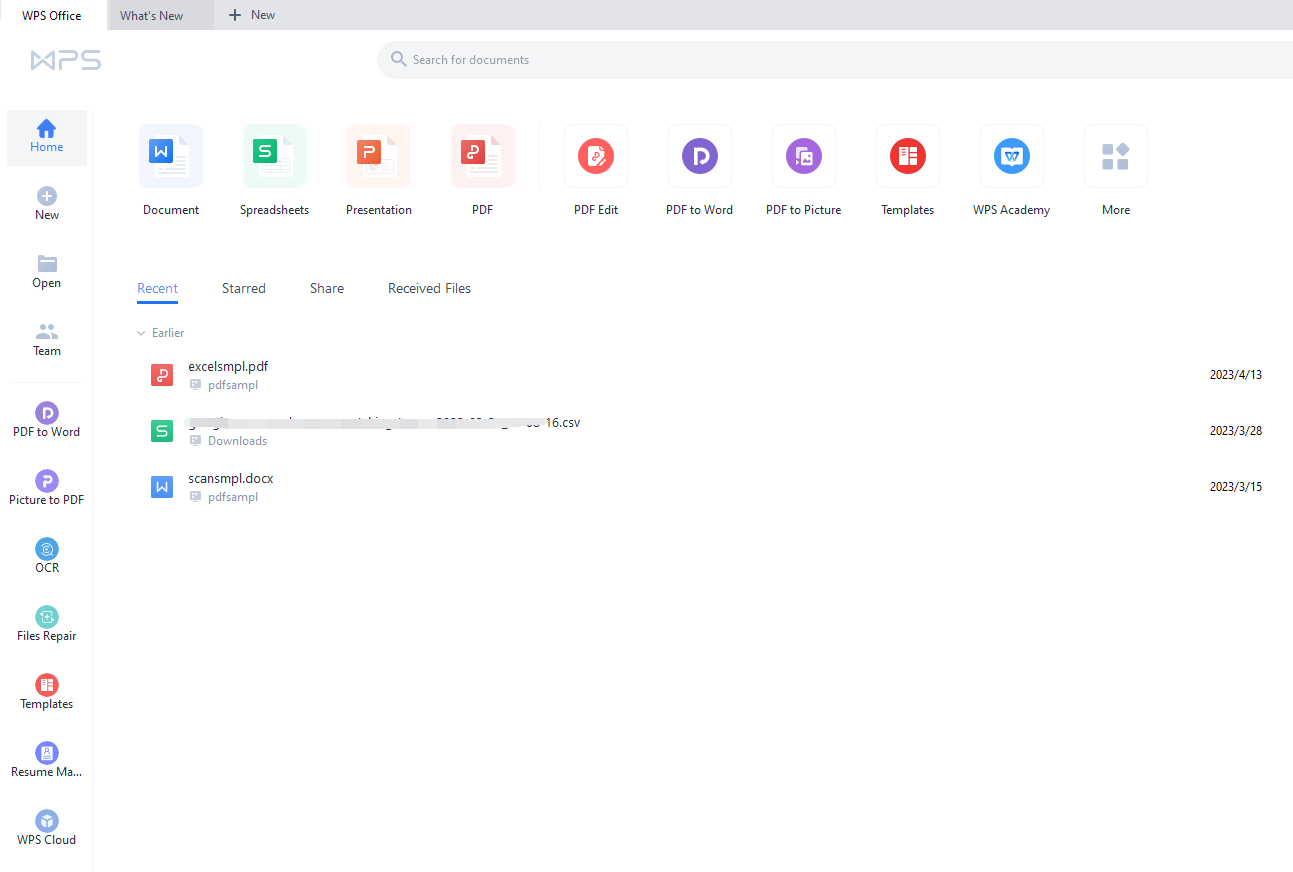This screenshot has width=1293, height=872.
Task: Select the Recent tab
Action: [157, 289]
